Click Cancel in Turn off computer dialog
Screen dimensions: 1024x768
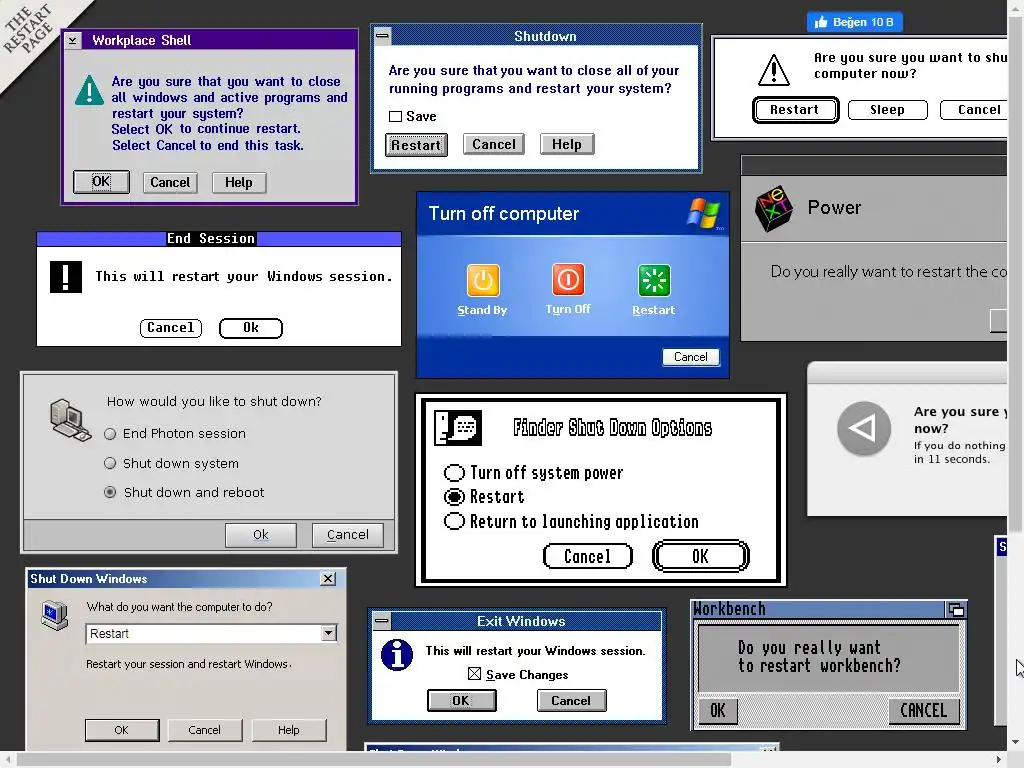pos(691,357)
